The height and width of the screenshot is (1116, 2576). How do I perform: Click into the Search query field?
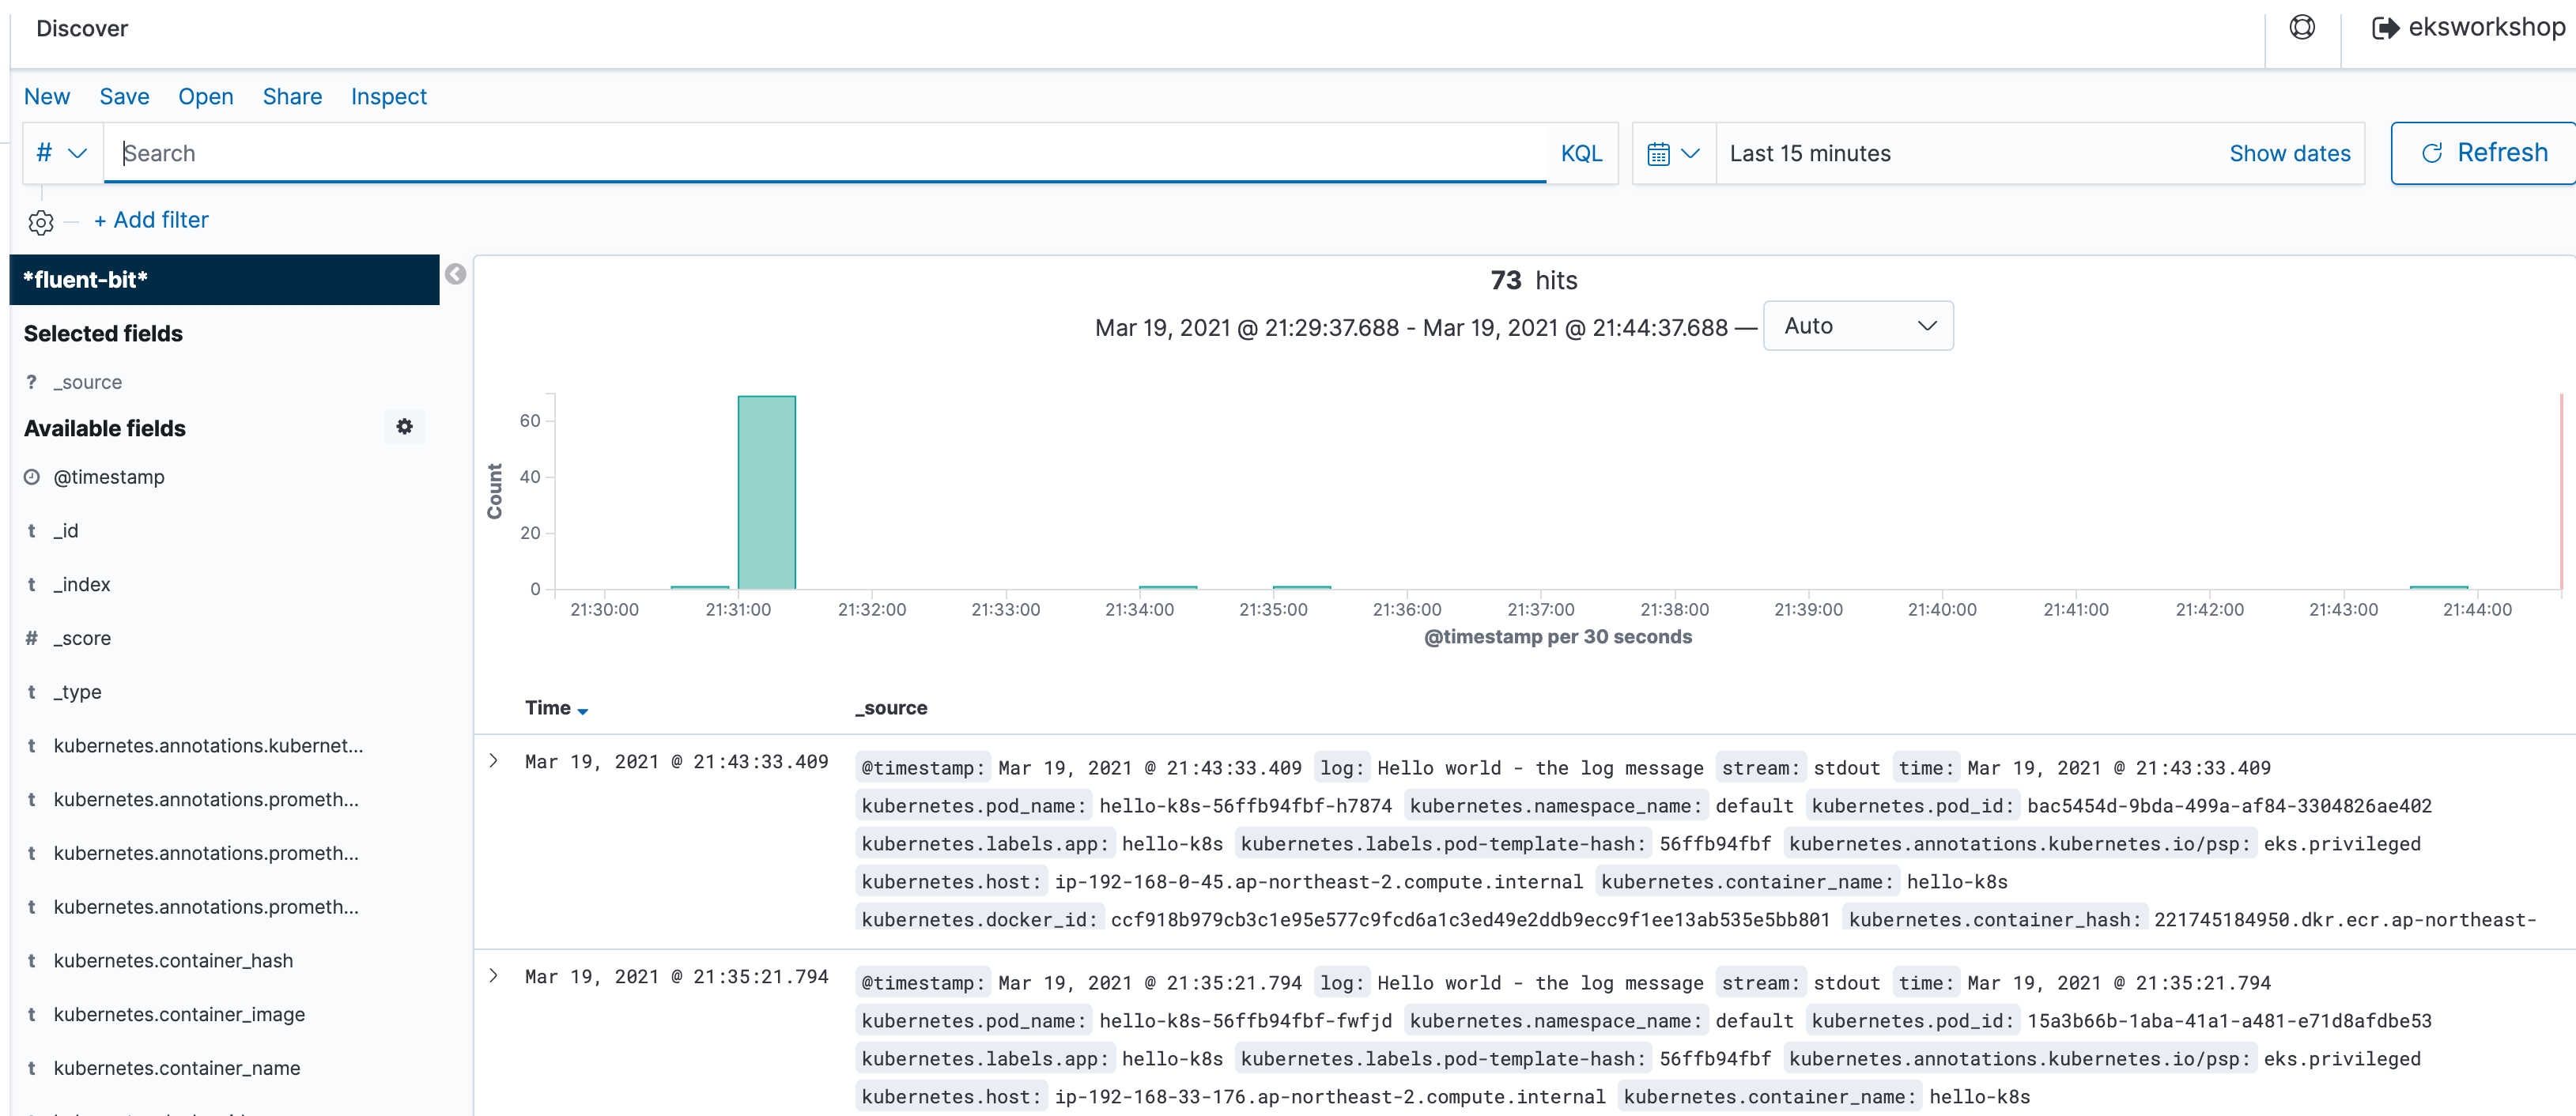coord(825,154)
